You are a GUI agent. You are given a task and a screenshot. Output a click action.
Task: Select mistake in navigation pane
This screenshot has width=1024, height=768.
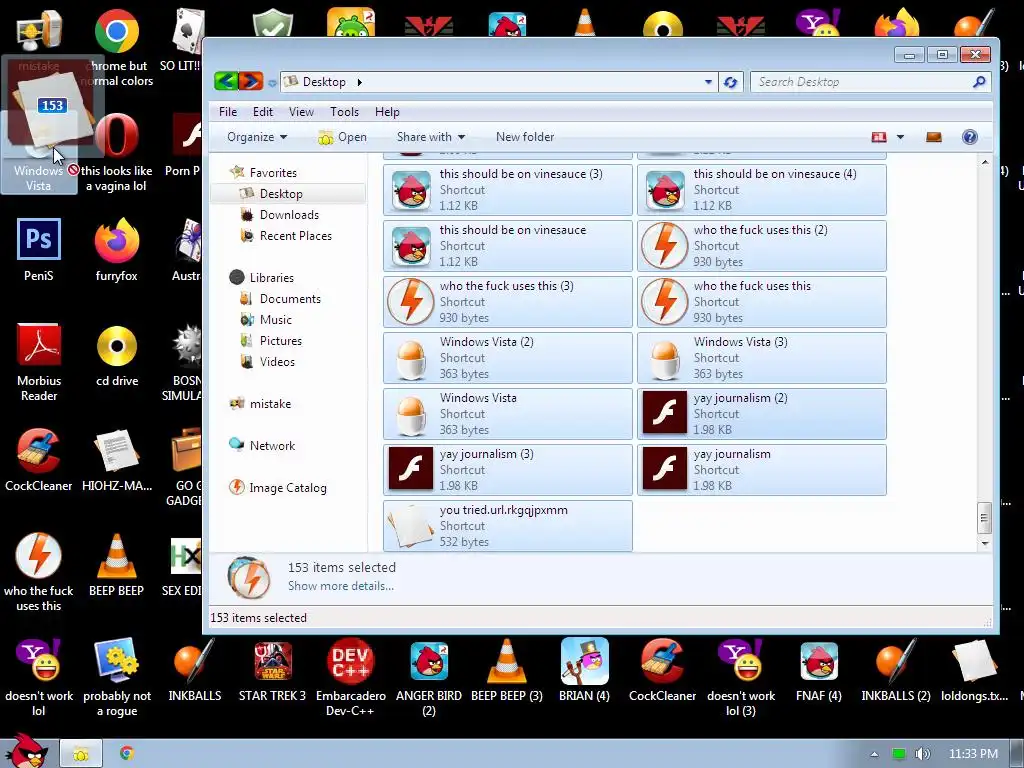click(260, 404)
